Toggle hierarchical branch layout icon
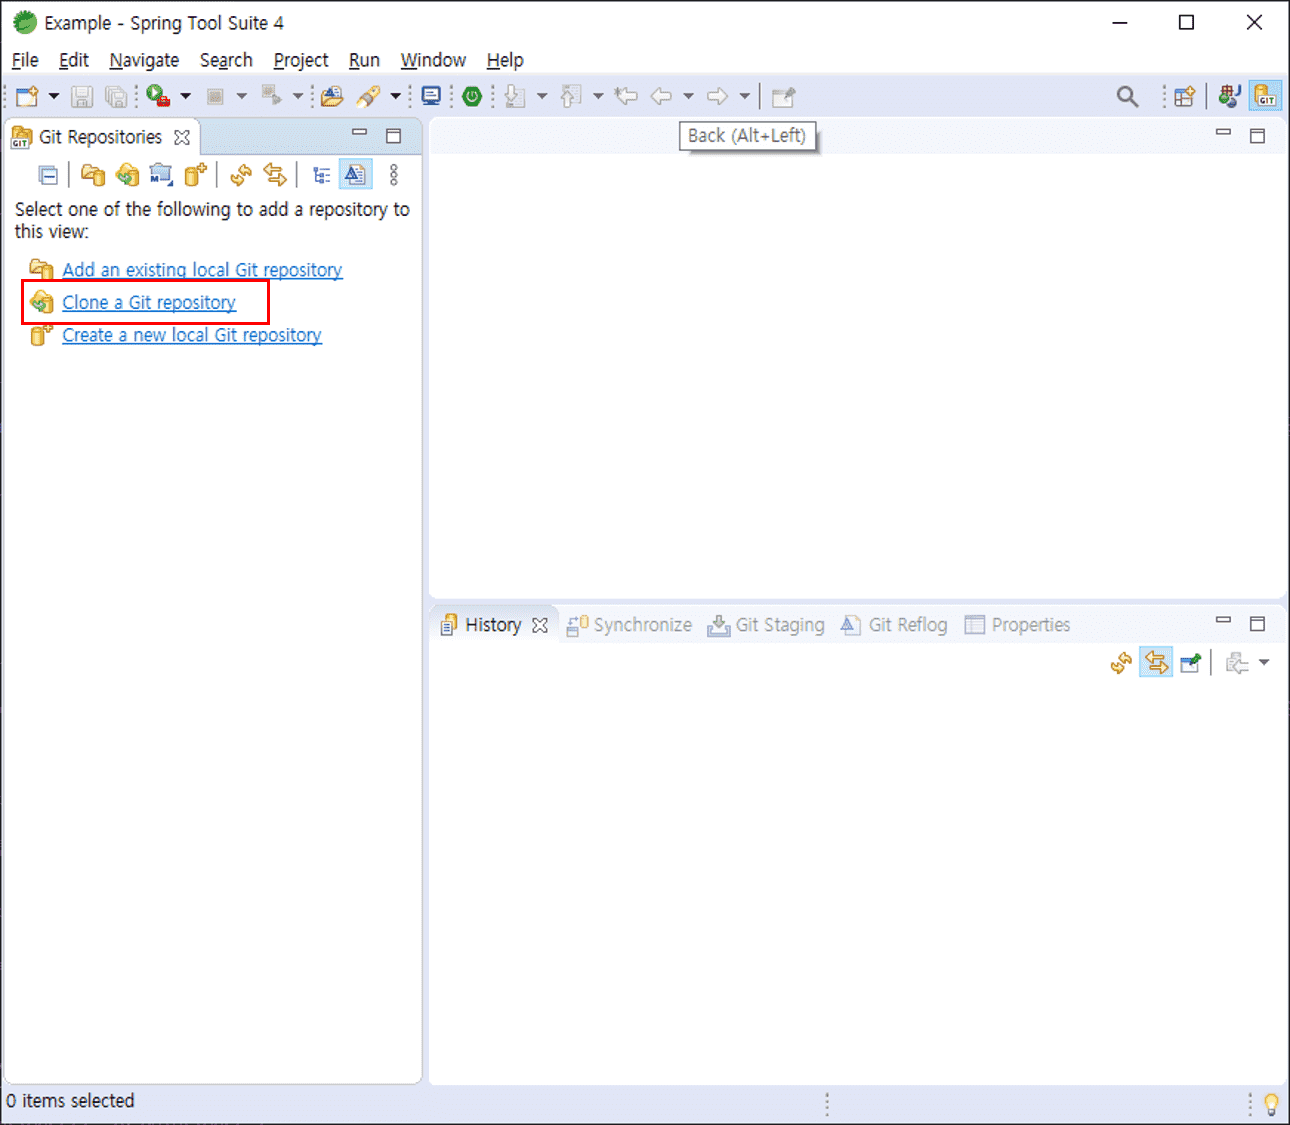 [x=321, y=175]
